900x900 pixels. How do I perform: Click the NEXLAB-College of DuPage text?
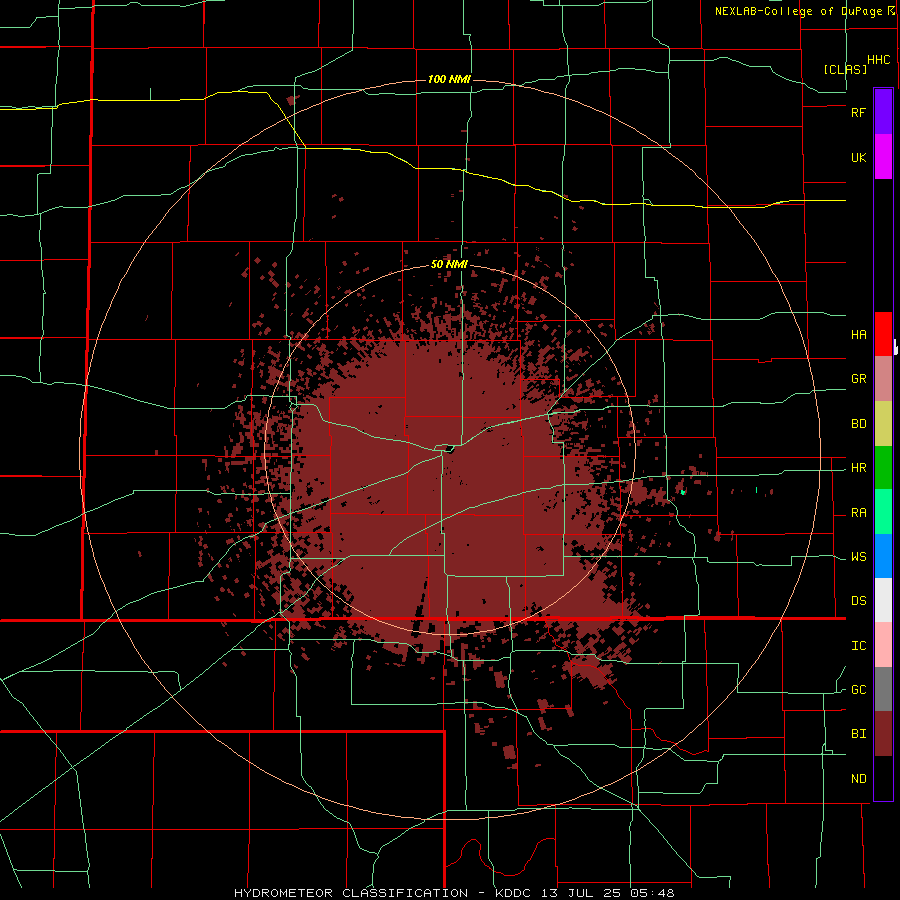point(800,11)
